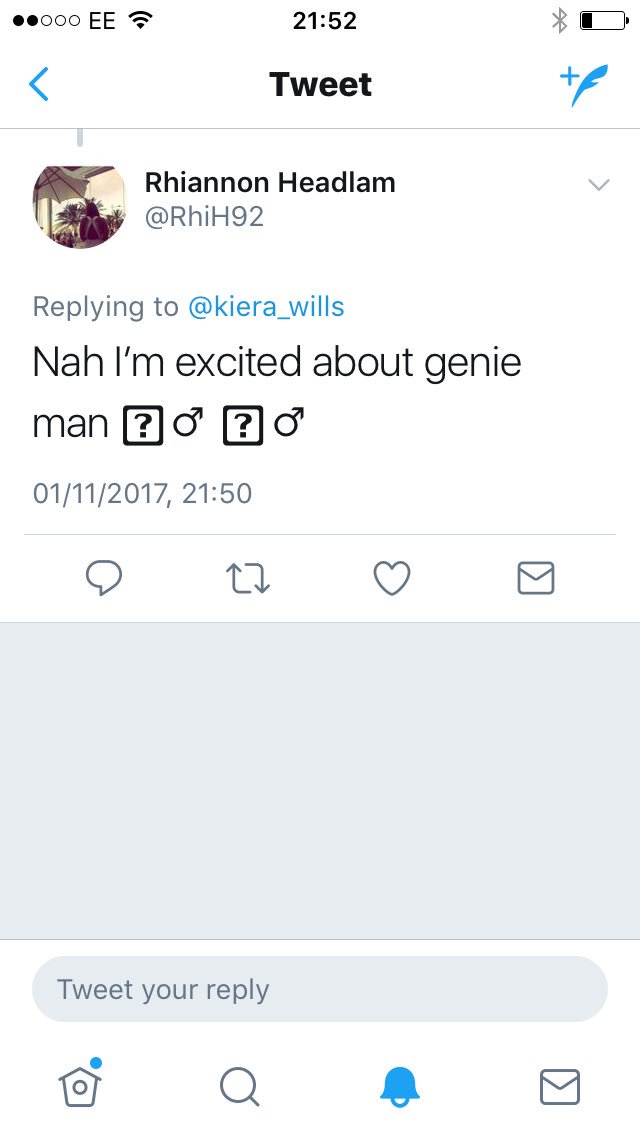Tap the Tweet your reply field
Image resolution: width=640 pixels, height=1136 pixels.
[320, 989]
